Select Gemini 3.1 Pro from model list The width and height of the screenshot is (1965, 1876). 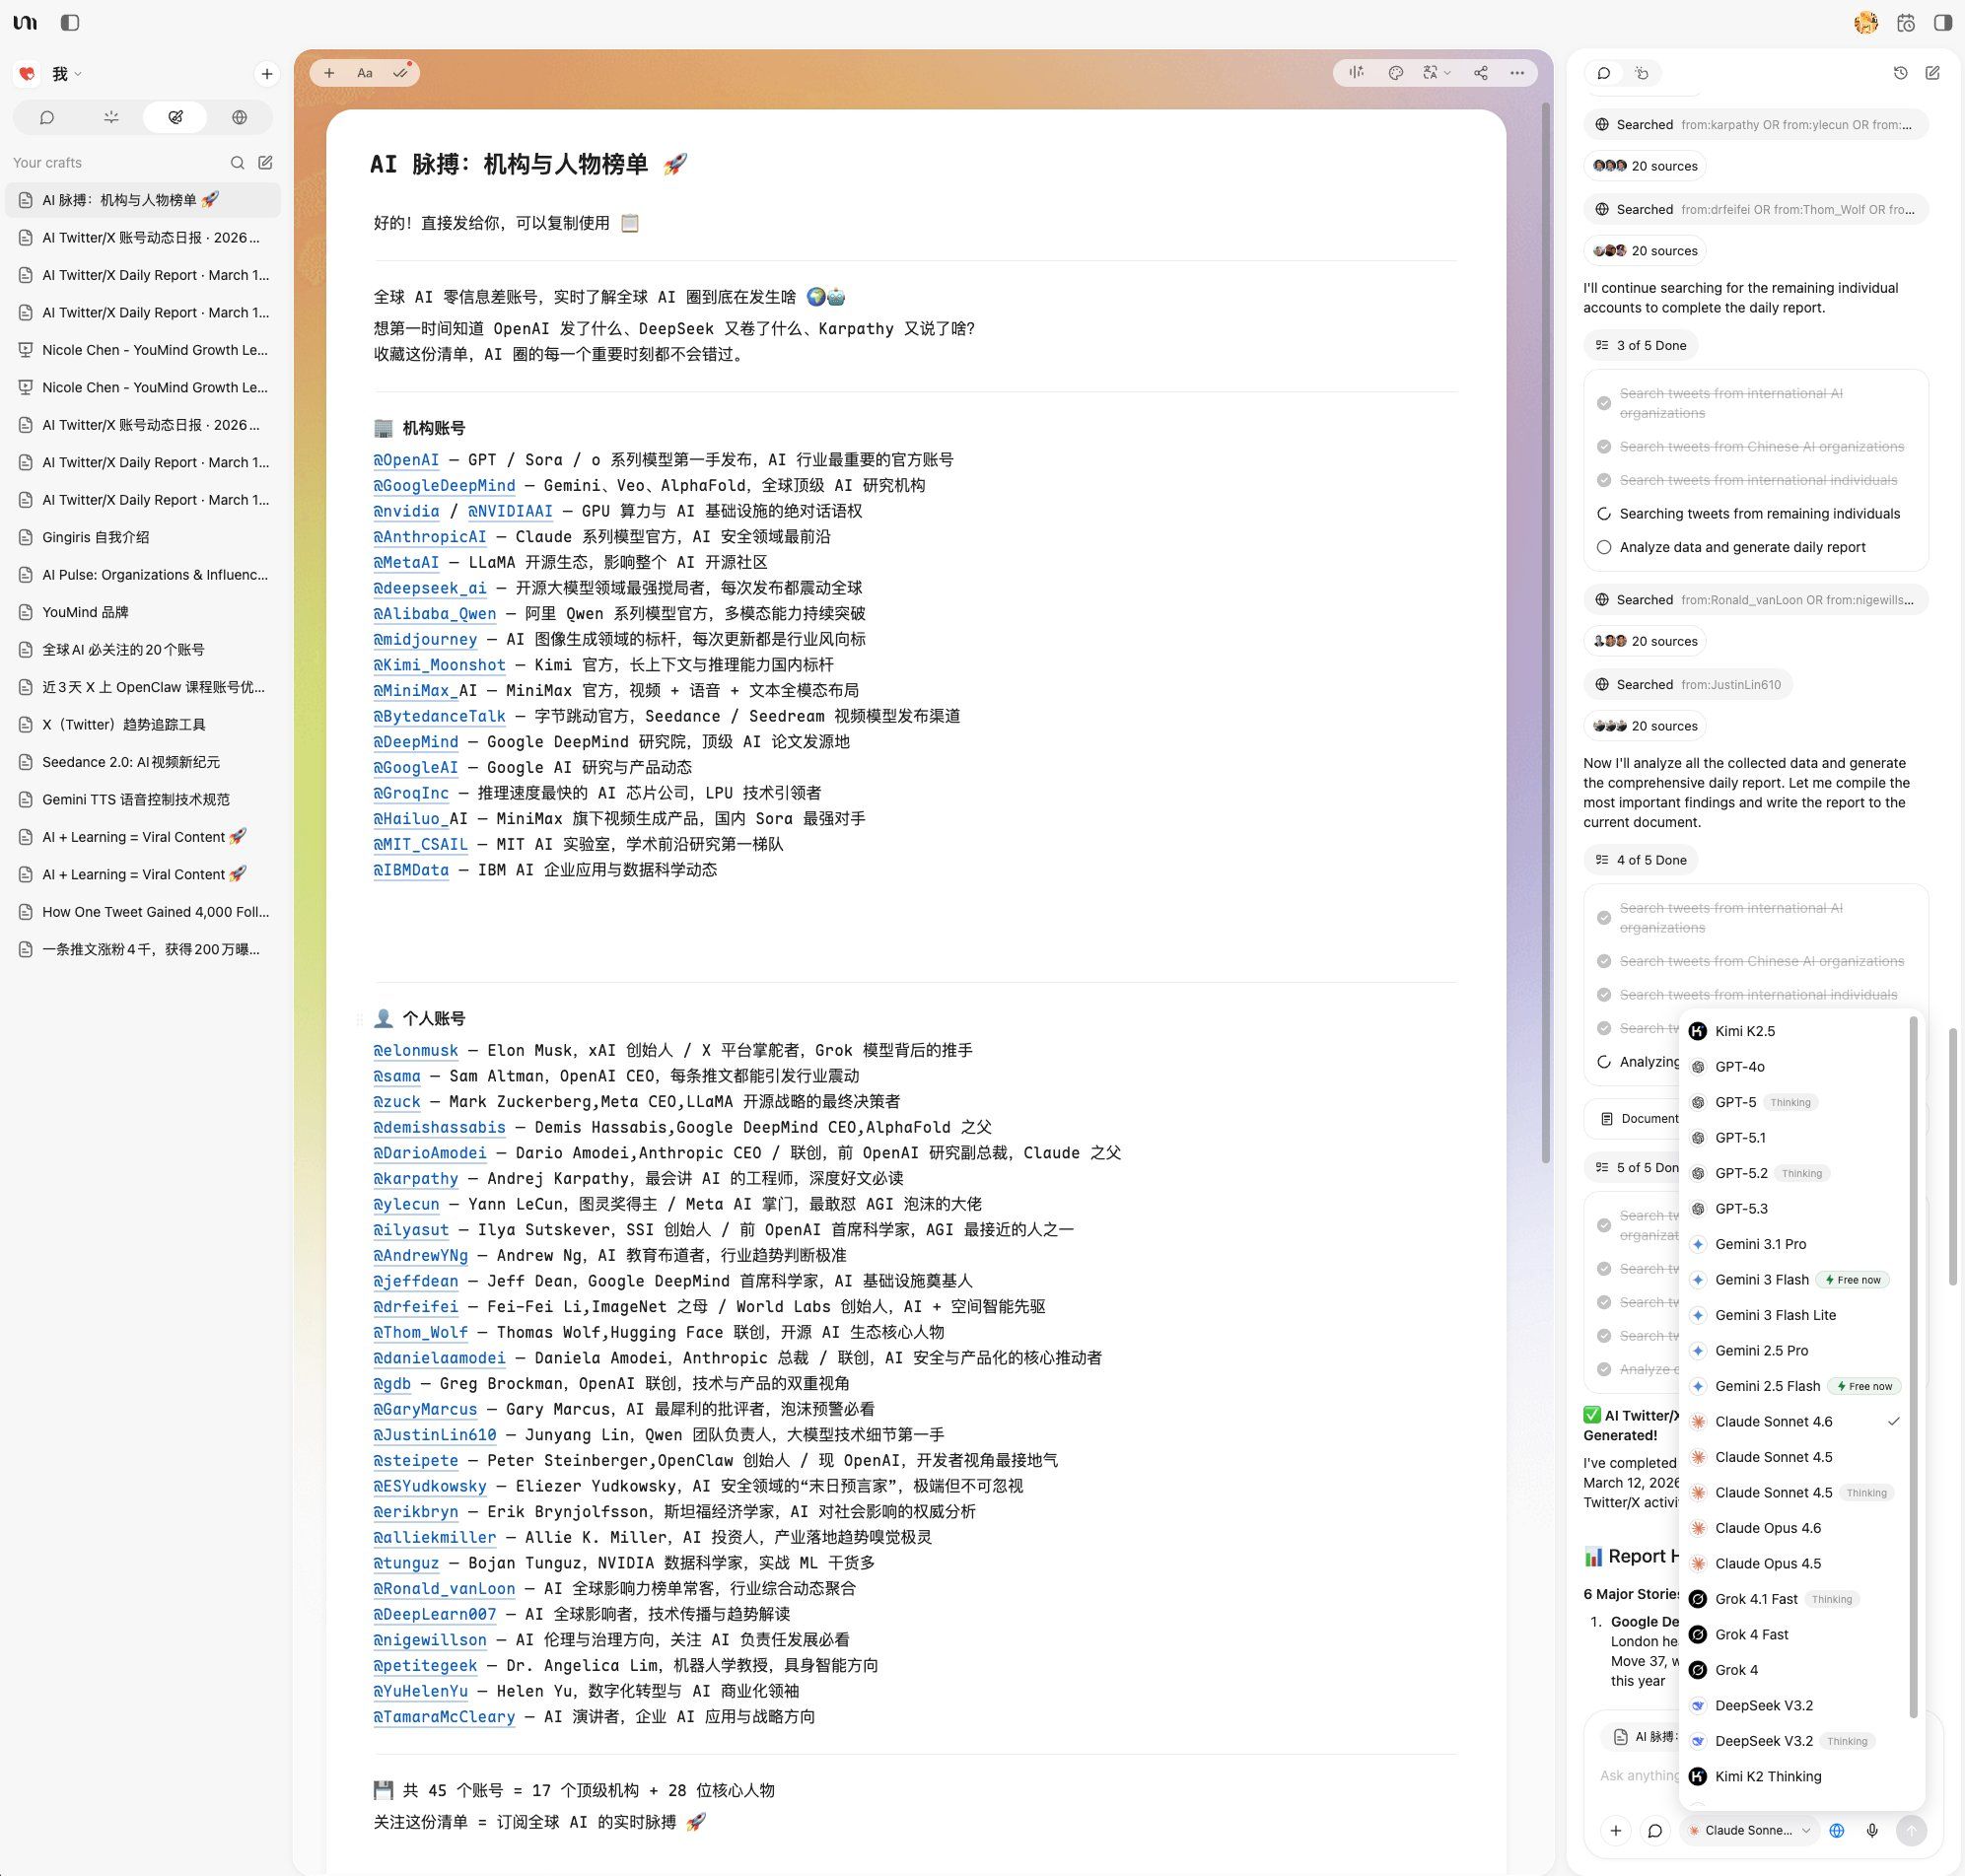coord(1760,1244)
